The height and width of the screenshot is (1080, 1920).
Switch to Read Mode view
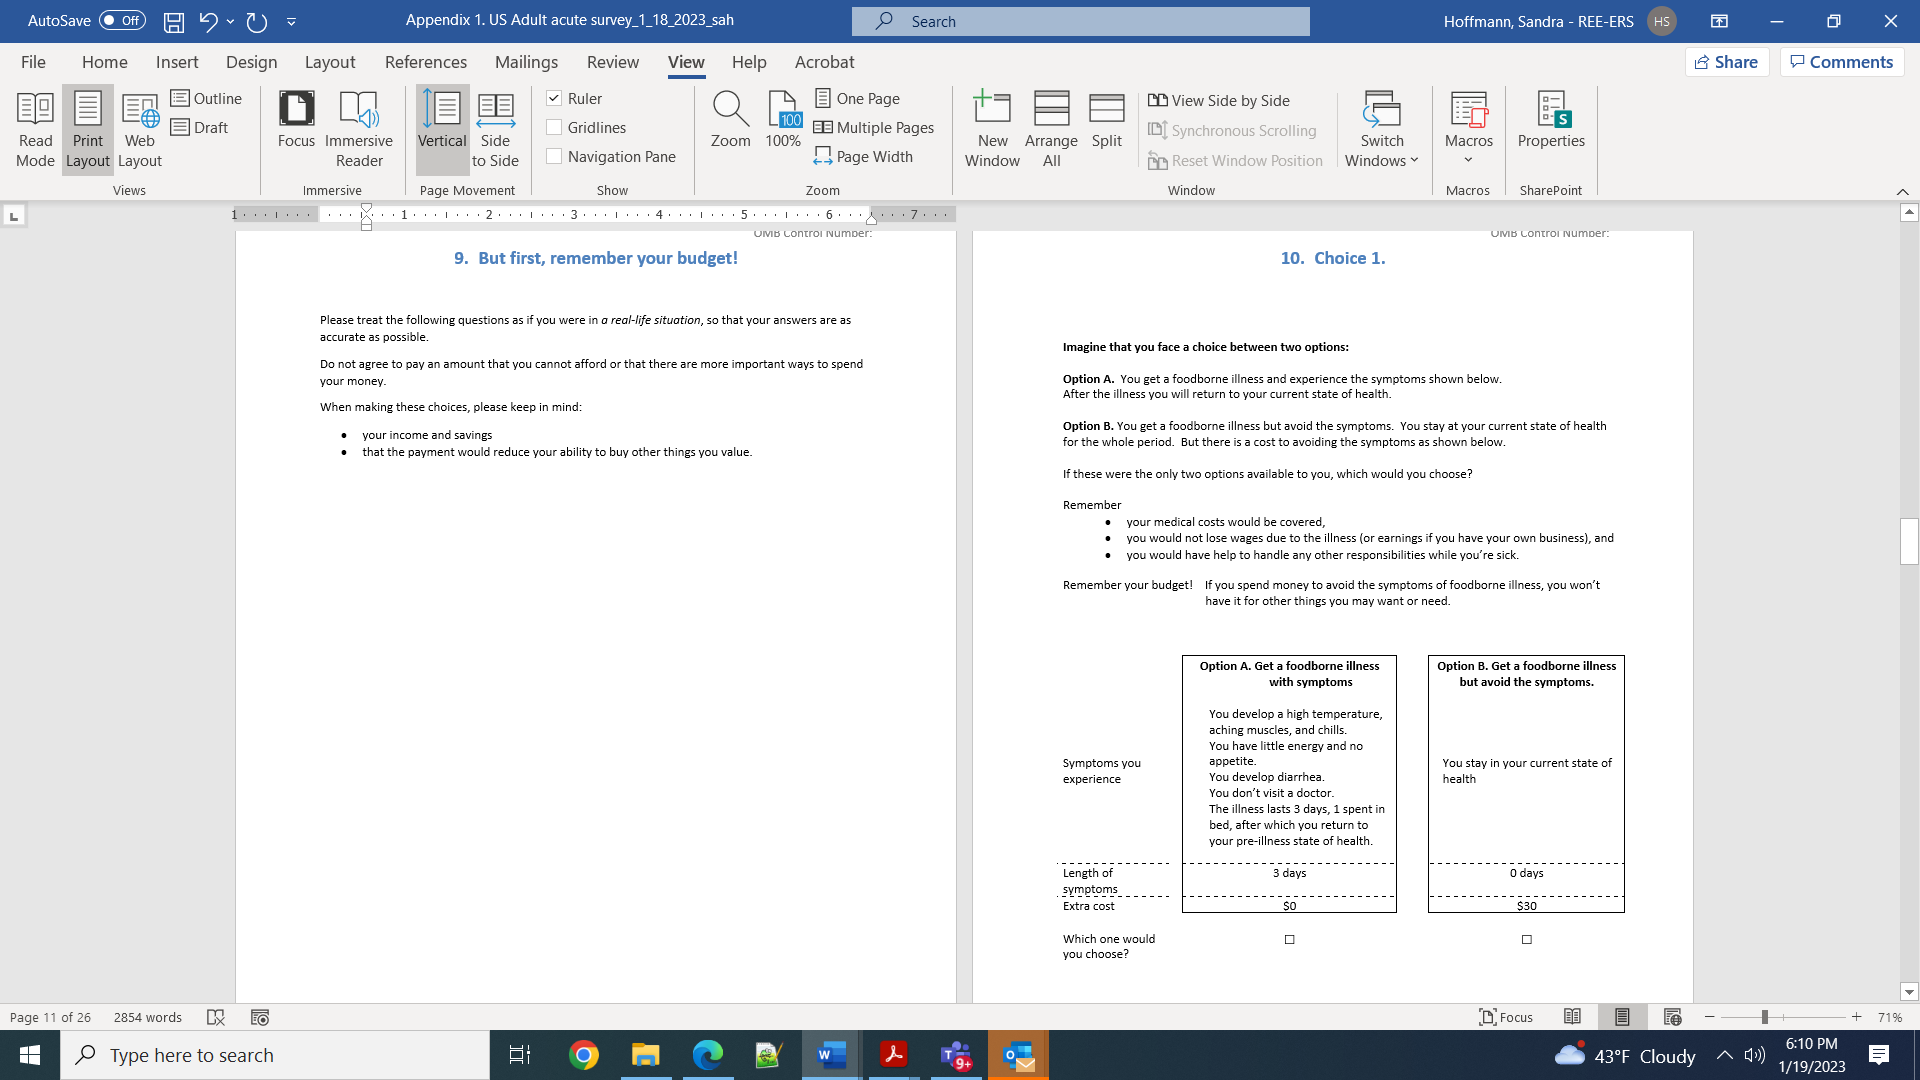click(x=35, y=129)
